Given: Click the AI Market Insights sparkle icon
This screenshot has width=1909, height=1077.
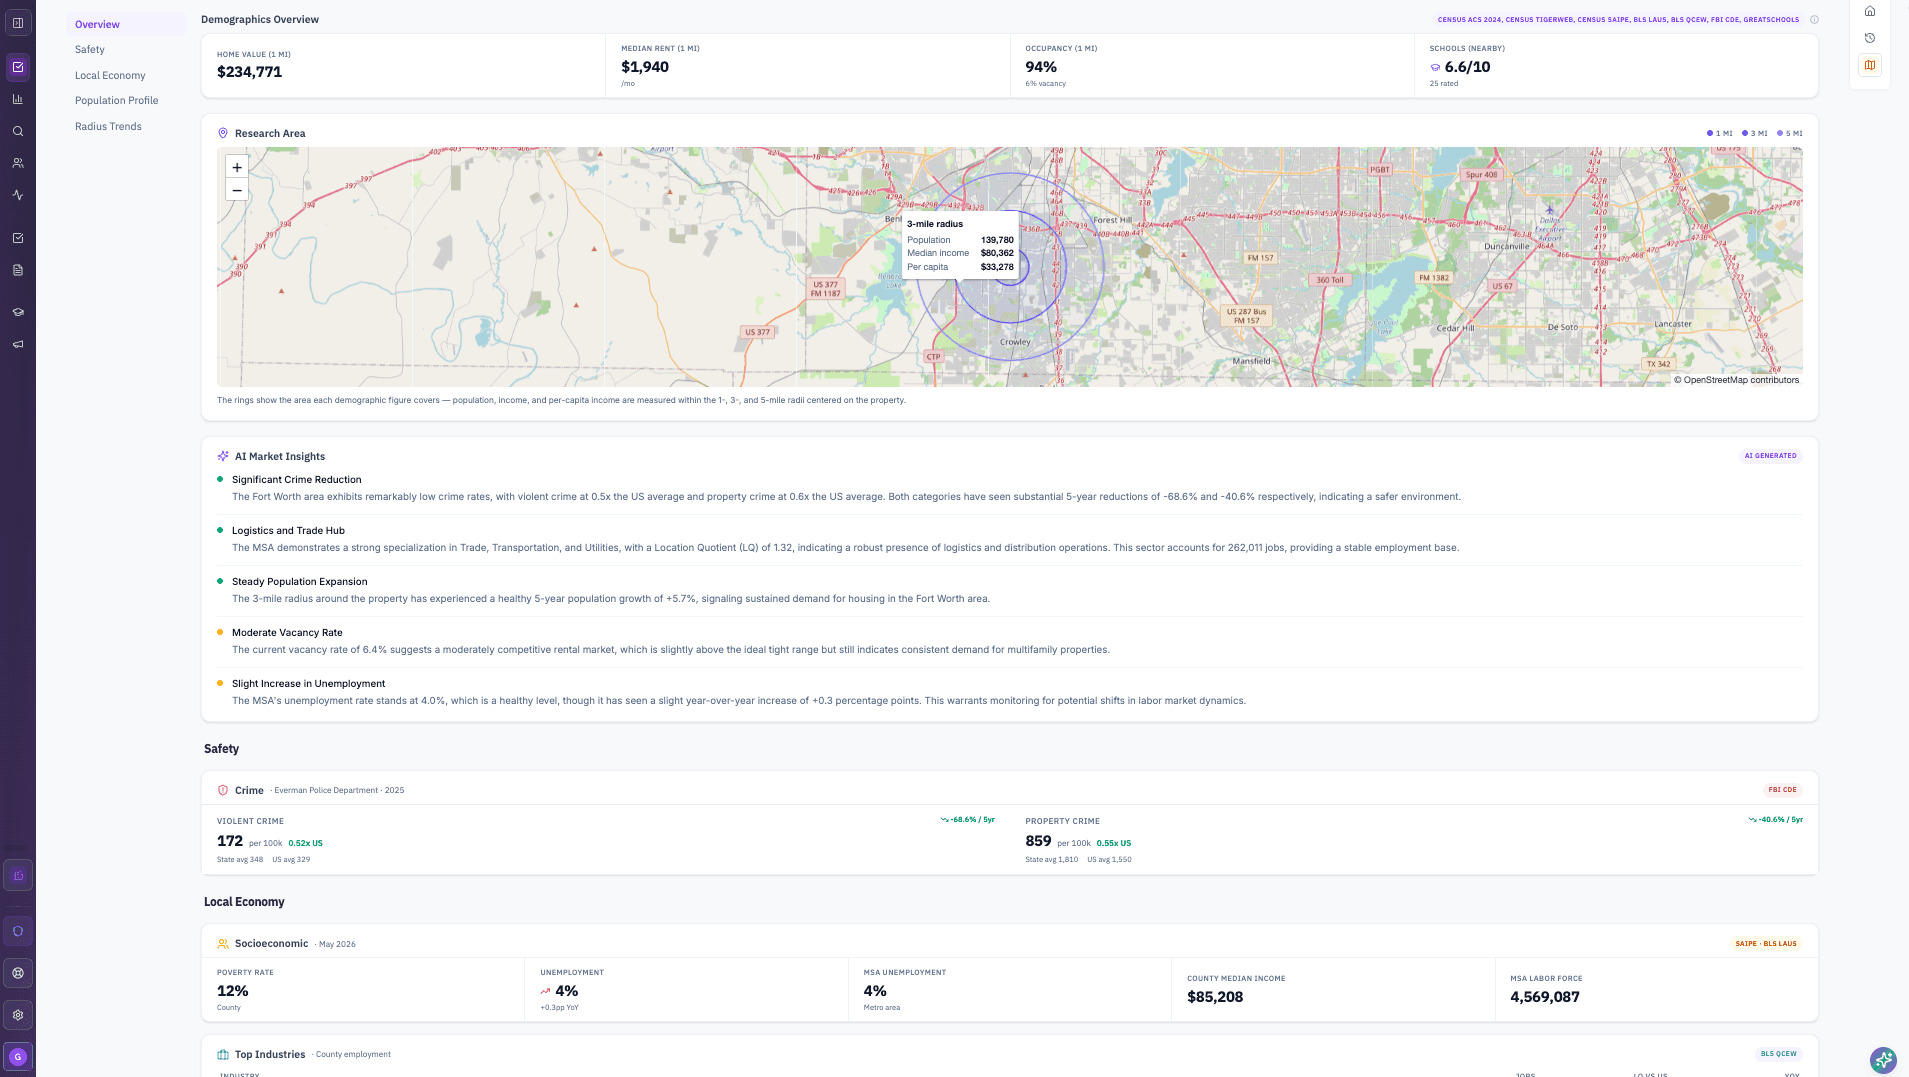Looking at the screenshot, I should (223, 456).
